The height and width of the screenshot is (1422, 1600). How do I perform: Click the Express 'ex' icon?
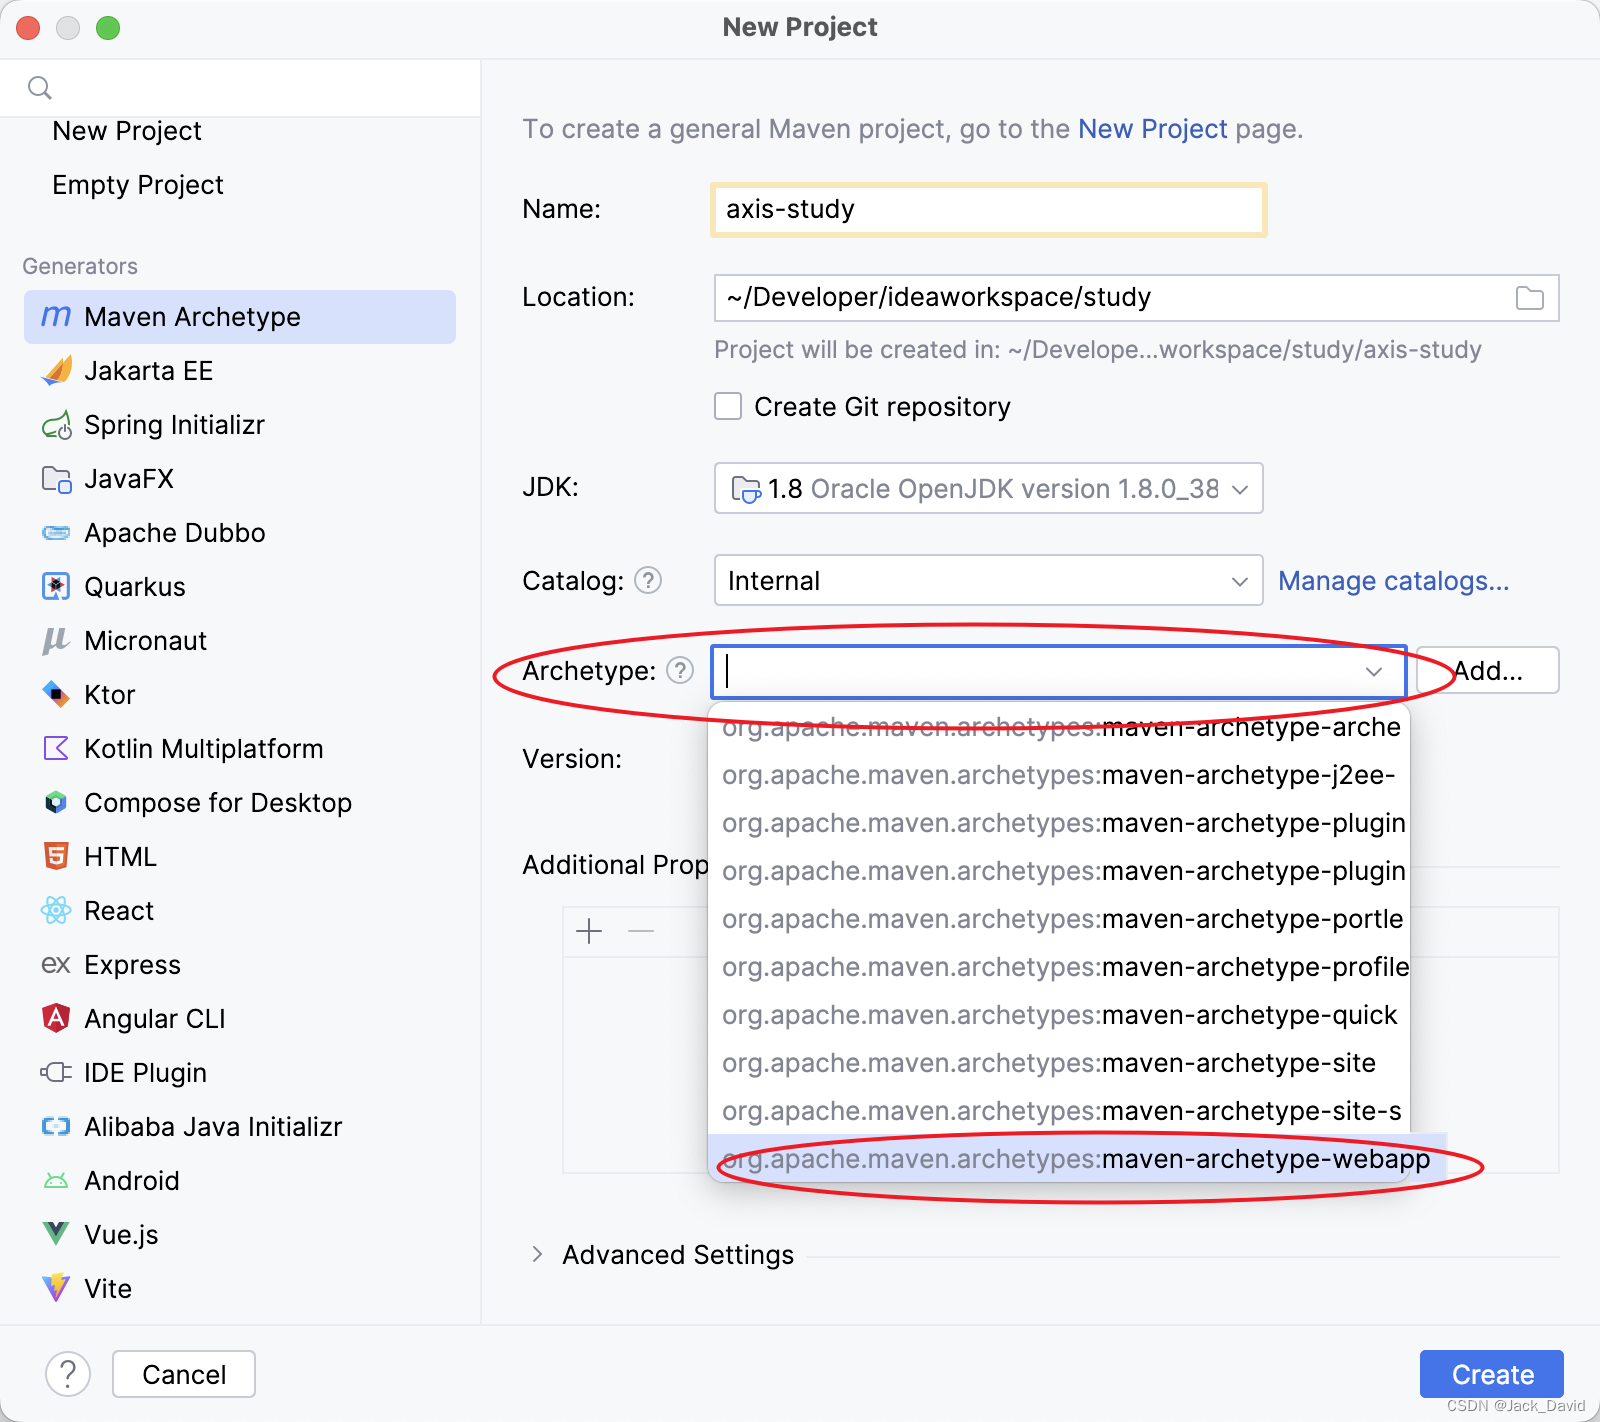pyautogui.click(x=56, y=964)
